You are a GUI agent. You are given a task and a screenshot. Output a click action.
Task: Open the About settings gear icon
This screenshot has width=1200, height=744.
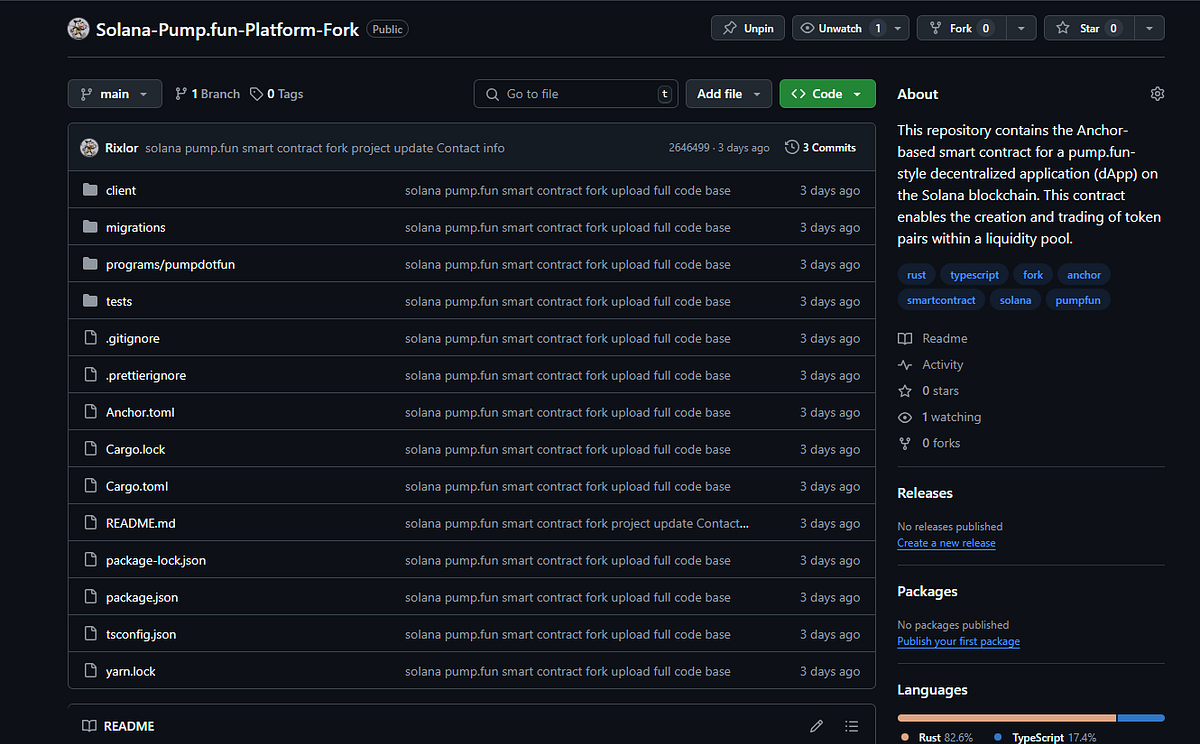[x=1157, y=94]
